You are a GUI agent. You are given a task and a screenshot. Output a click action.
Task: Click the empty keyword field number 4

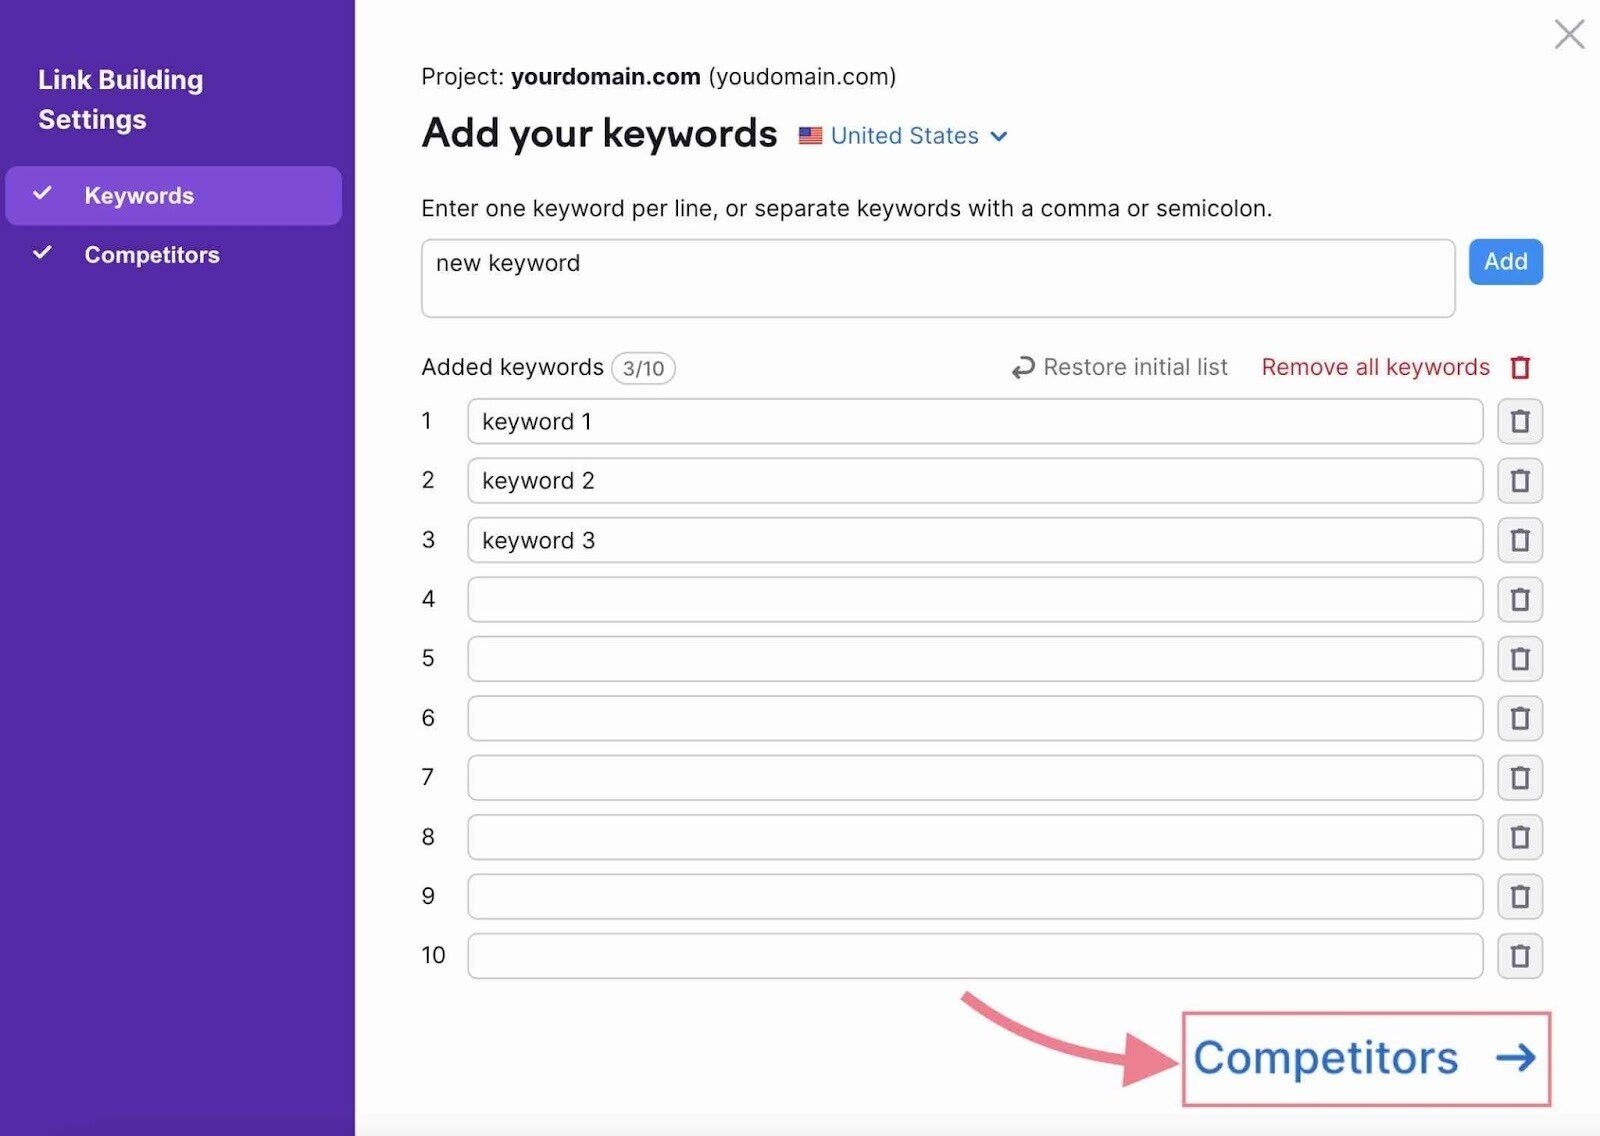click(974, 599)
